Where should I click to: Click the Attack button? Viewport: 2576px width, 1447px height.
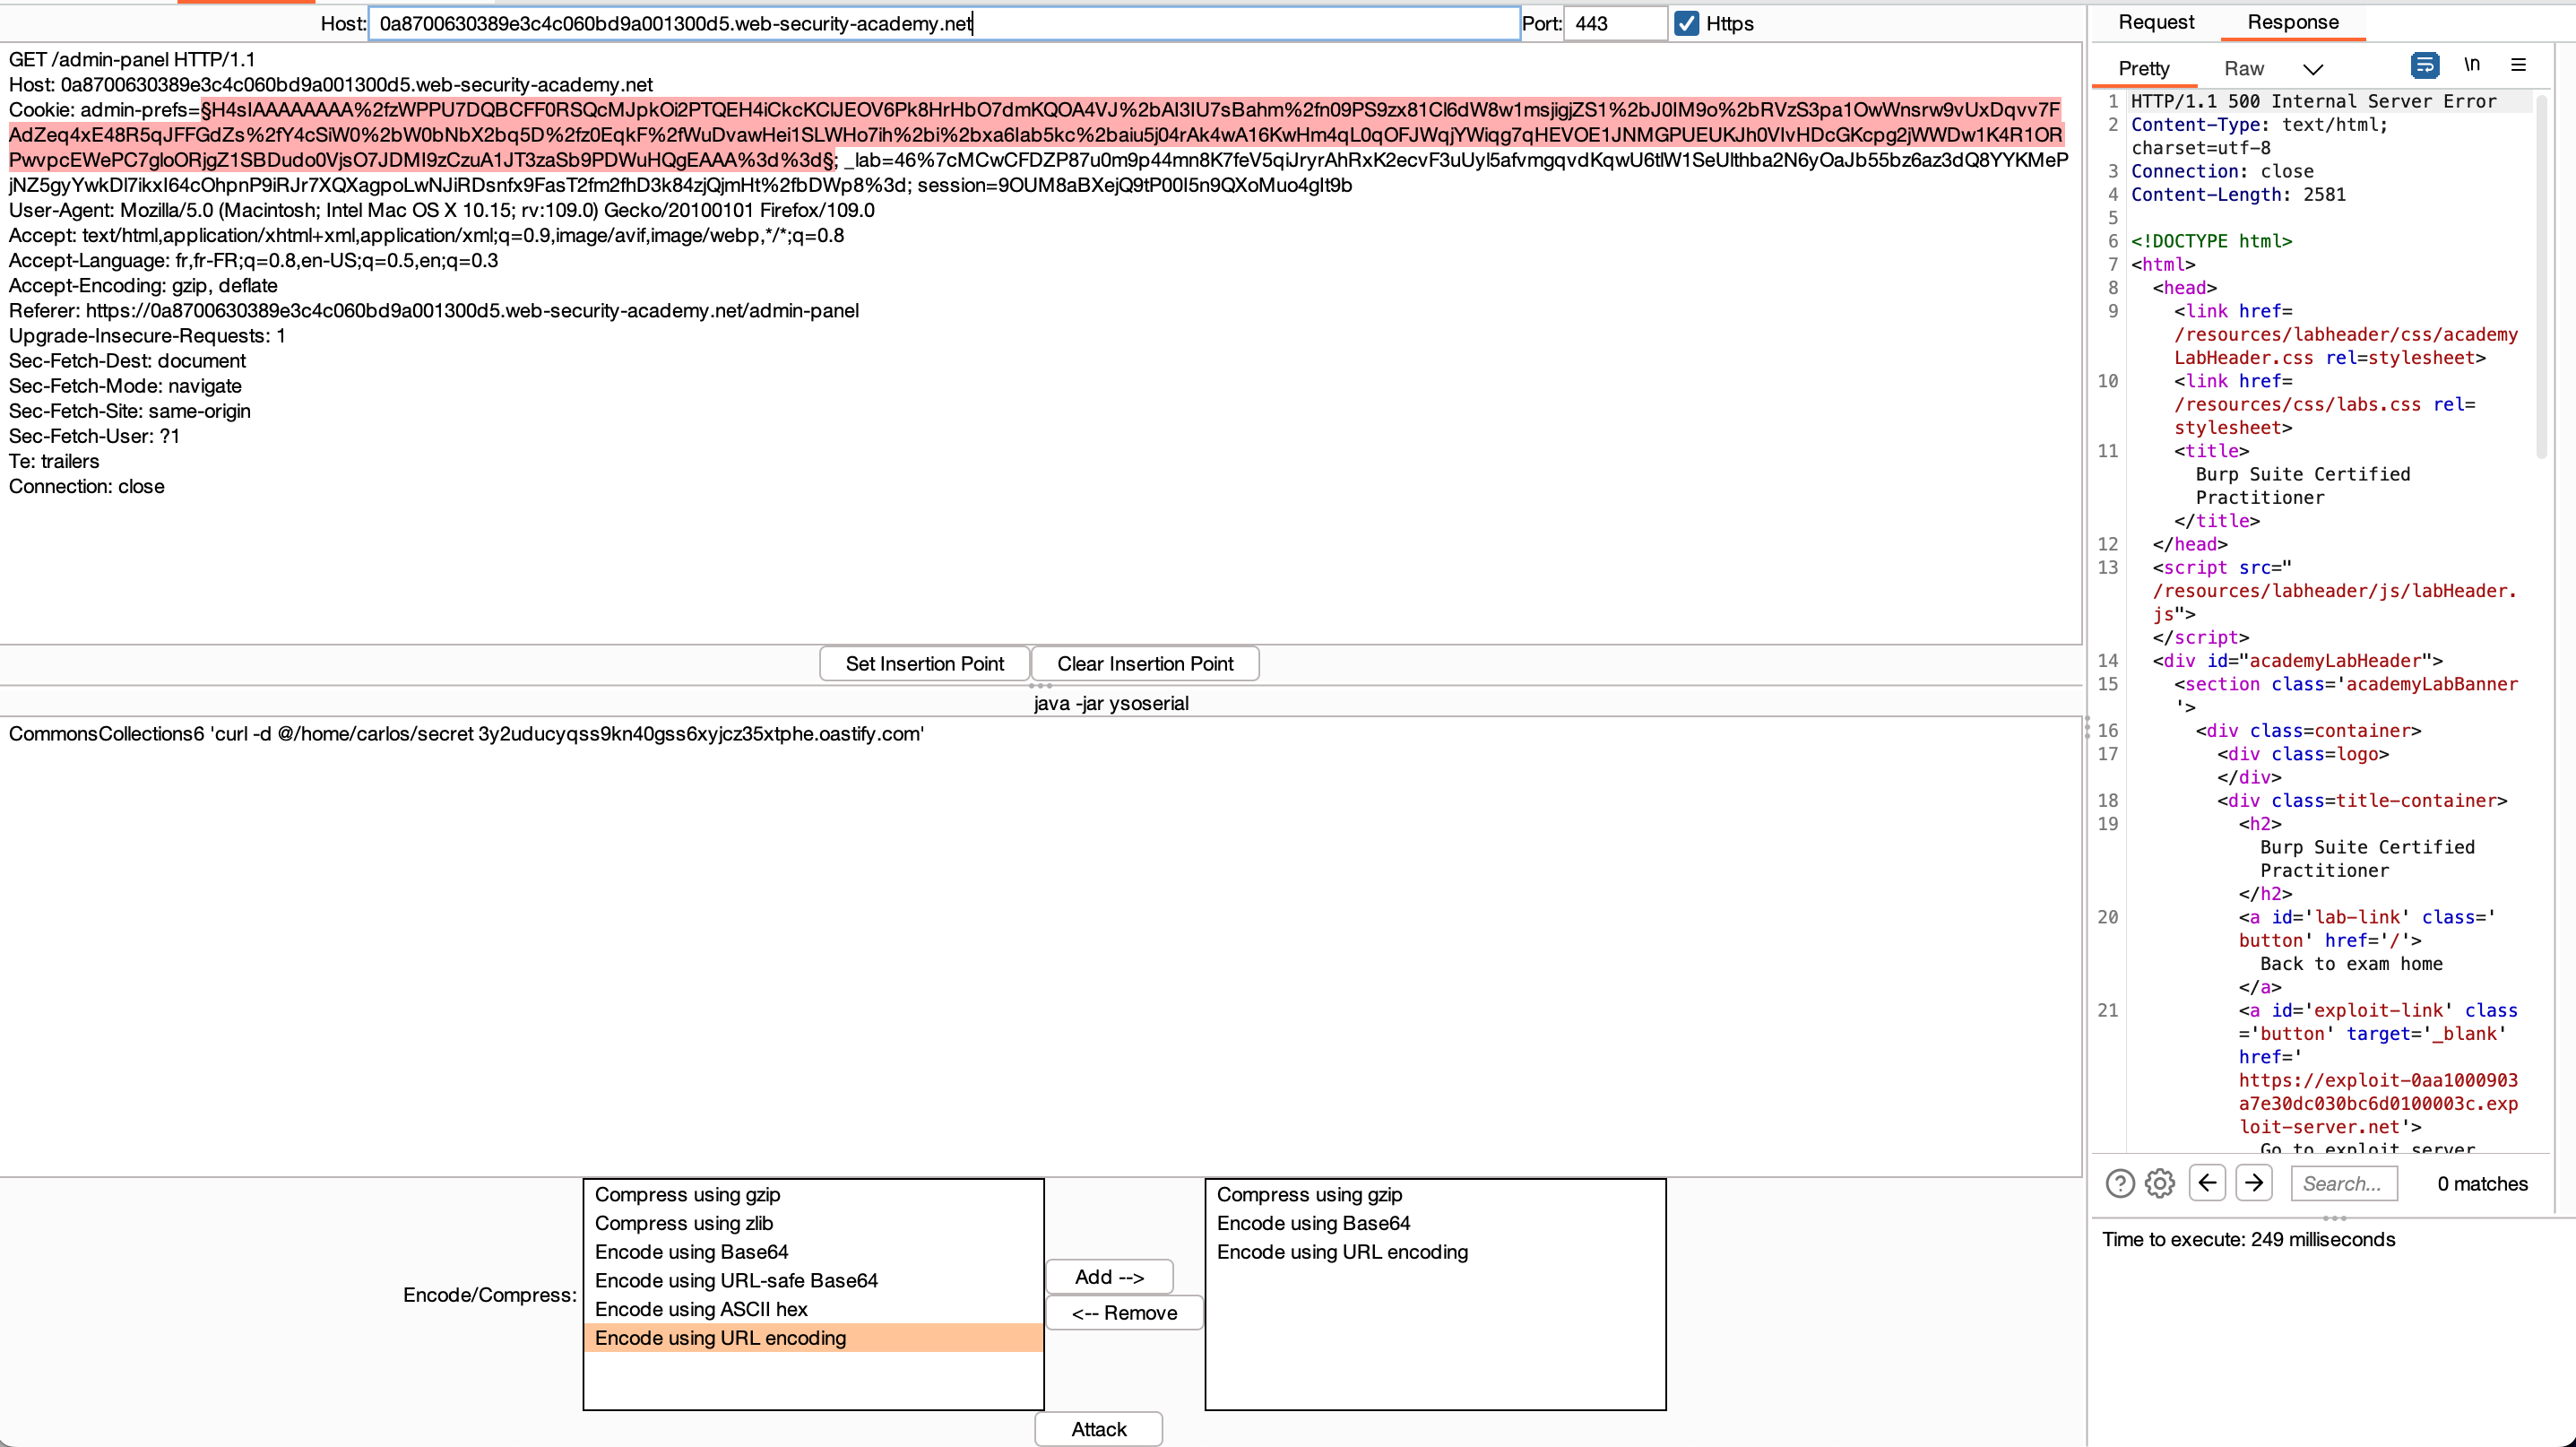click(1098, 1428)
